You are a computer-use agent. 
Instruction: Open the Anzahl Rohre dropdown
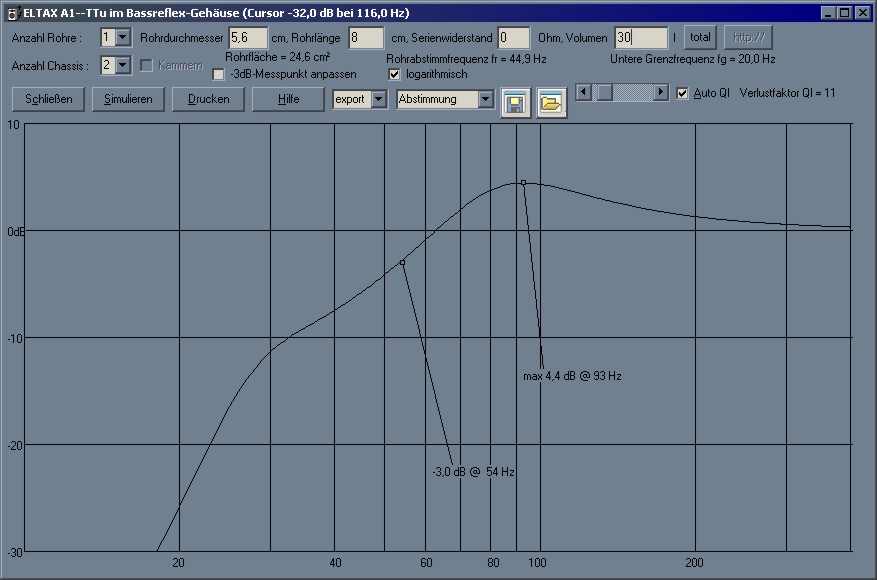pos(122,37)
